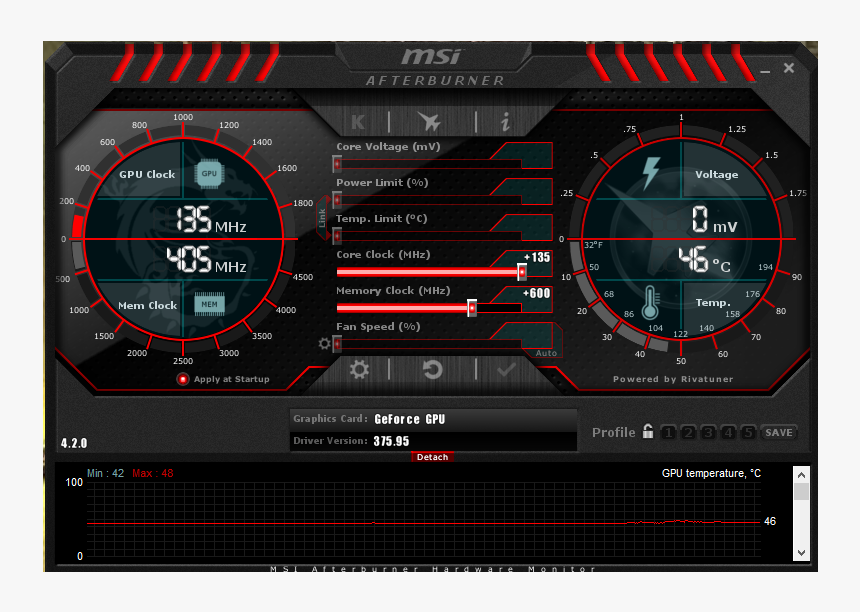This screenshot has width=860, height=612.
Task: Click the Max : 48 value
Action: 153,473
